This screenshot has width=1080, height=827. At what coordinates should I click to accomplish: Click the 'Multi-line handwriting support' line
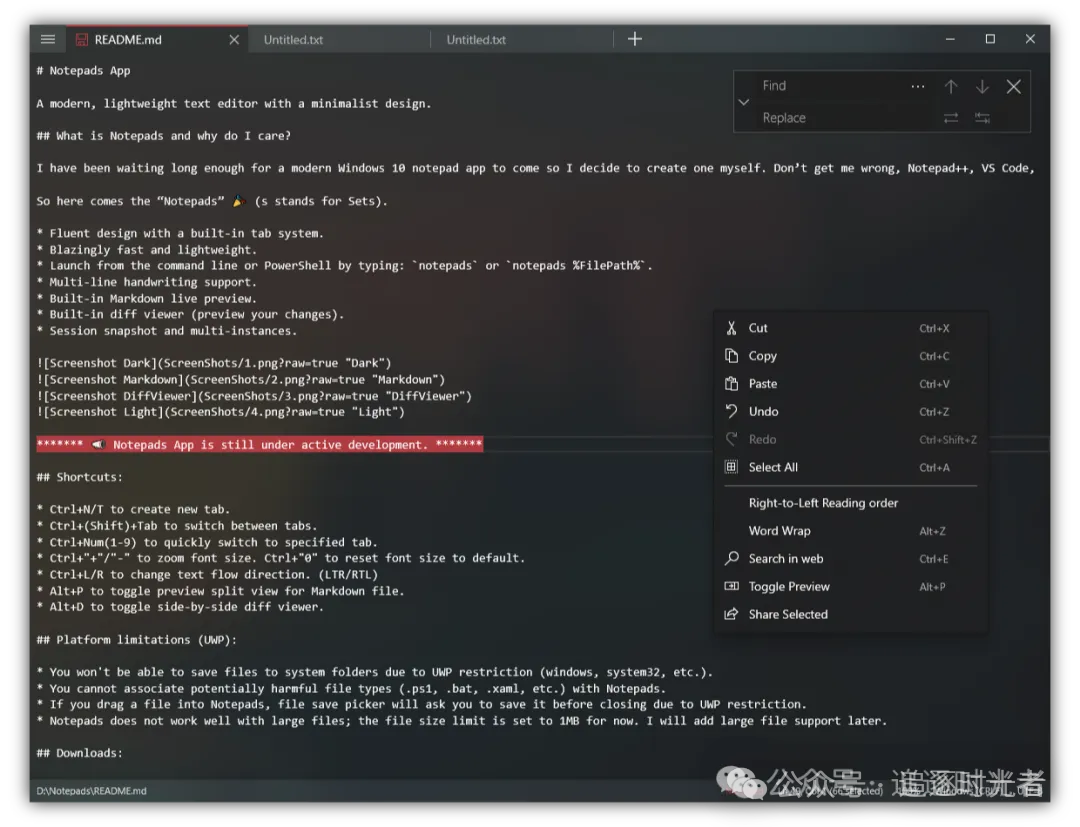point(147,282)
